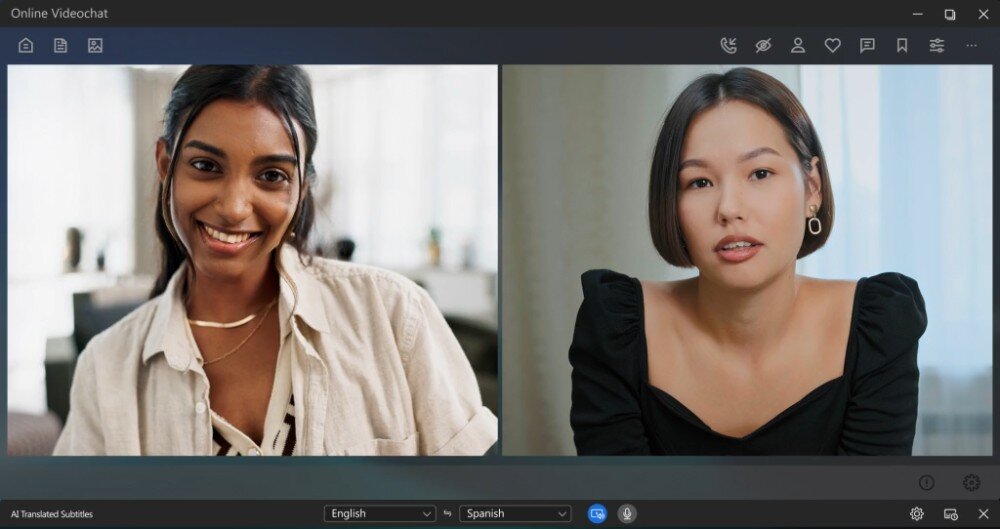Open the three-dot more options menu
The width and height of the screenshot is (1000, 529).
click(x=971, y=45)
